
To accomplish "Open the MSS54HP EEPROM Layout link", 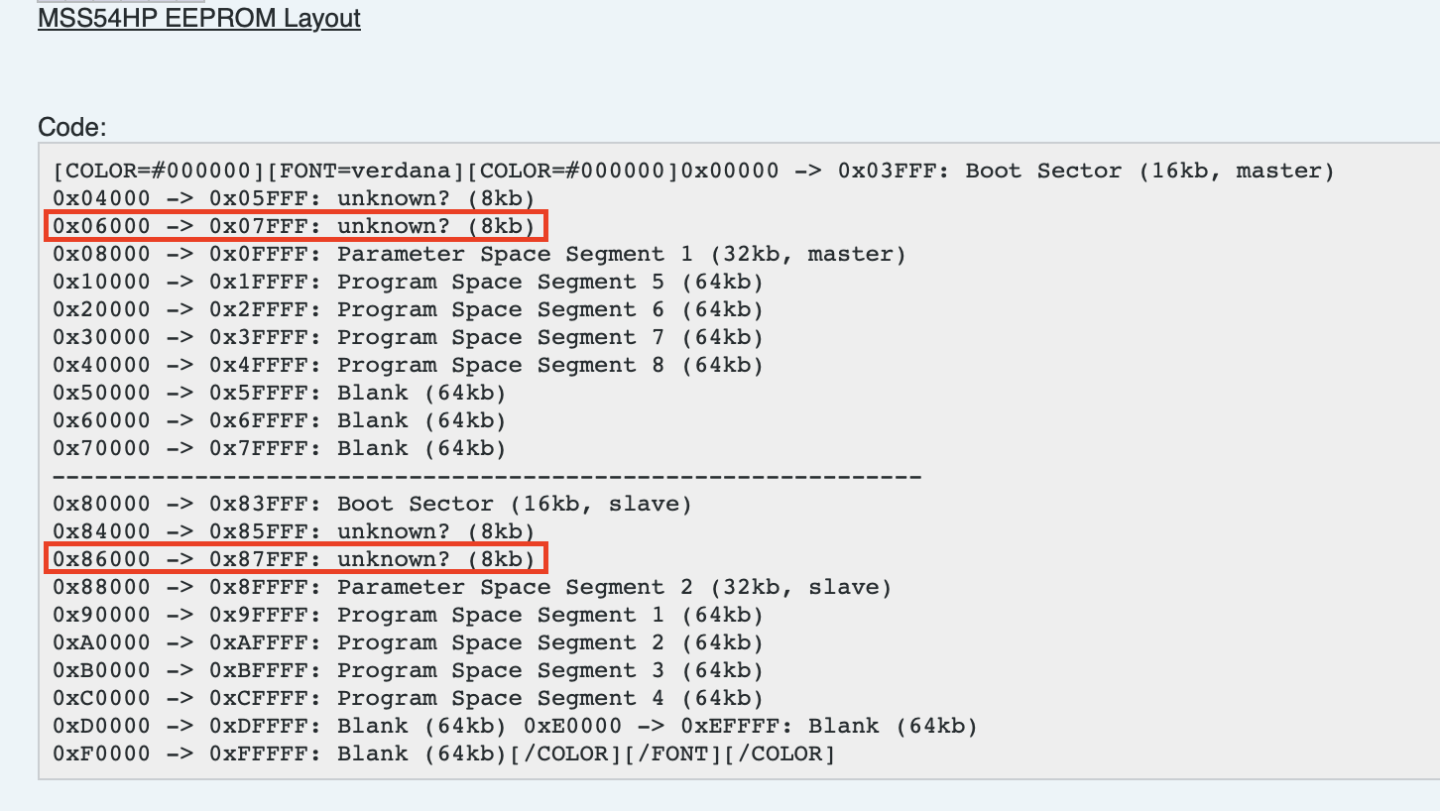I will [x=199, y=18].
